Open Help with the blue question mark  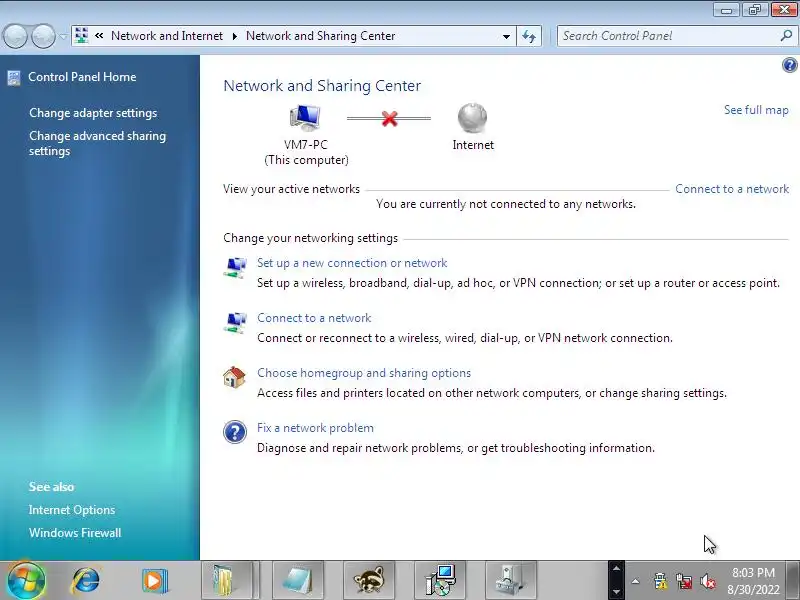pyautogui.click(x=789, y=65)
